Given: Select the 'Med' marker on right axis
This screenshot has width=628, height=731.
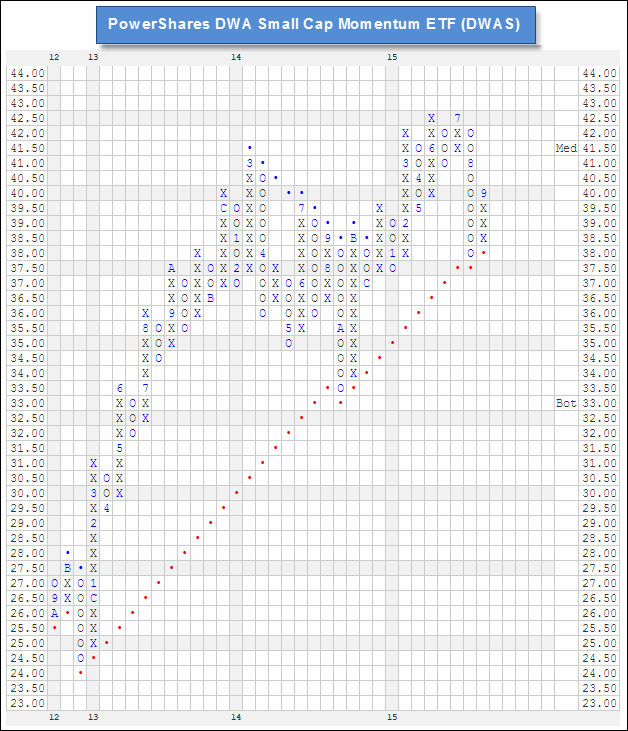Looking at the screenshot, I should 566,148.
